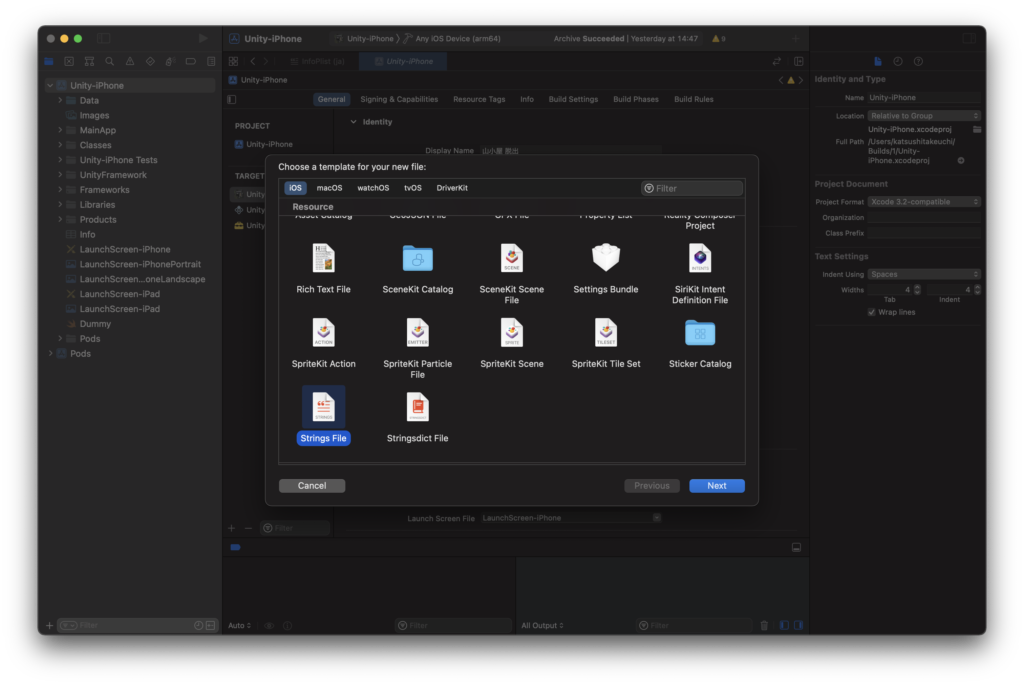Select the Settings Bundle template icon
Screen dimensions: 1024x685
point(605,258)
